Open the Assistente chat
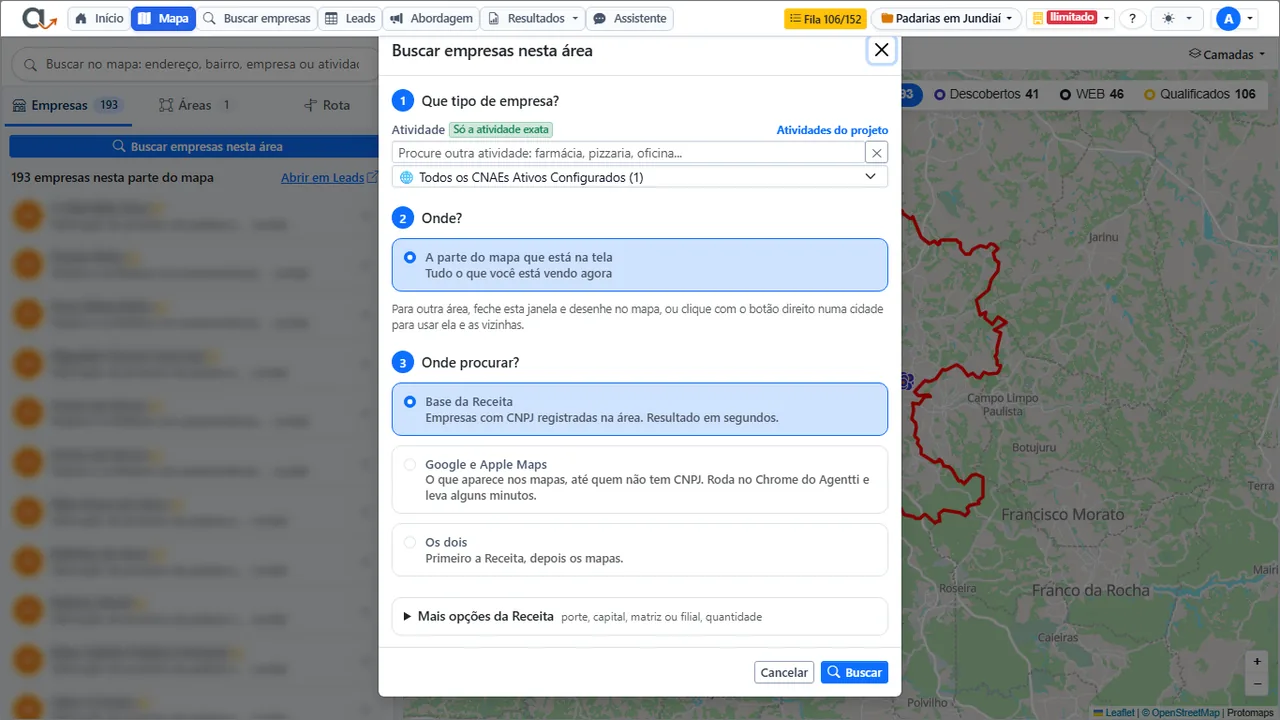Image resolution: width=1280 pixels, height=720 pixels. click(629, 19)
